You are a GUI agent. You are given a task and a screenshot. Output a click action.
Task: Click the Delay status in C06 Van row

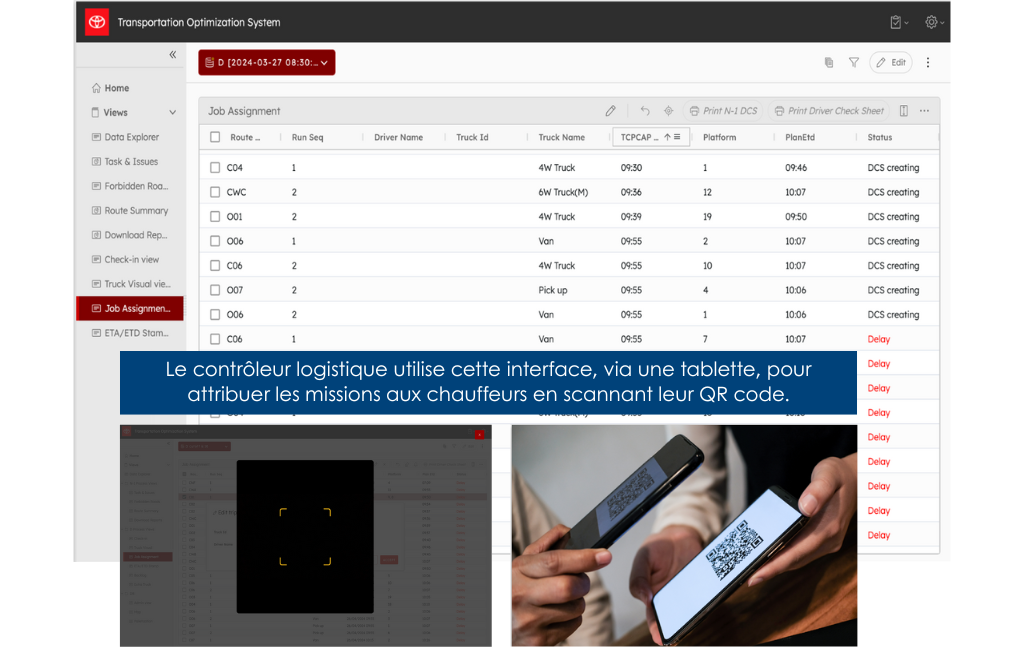click(879, 339)
